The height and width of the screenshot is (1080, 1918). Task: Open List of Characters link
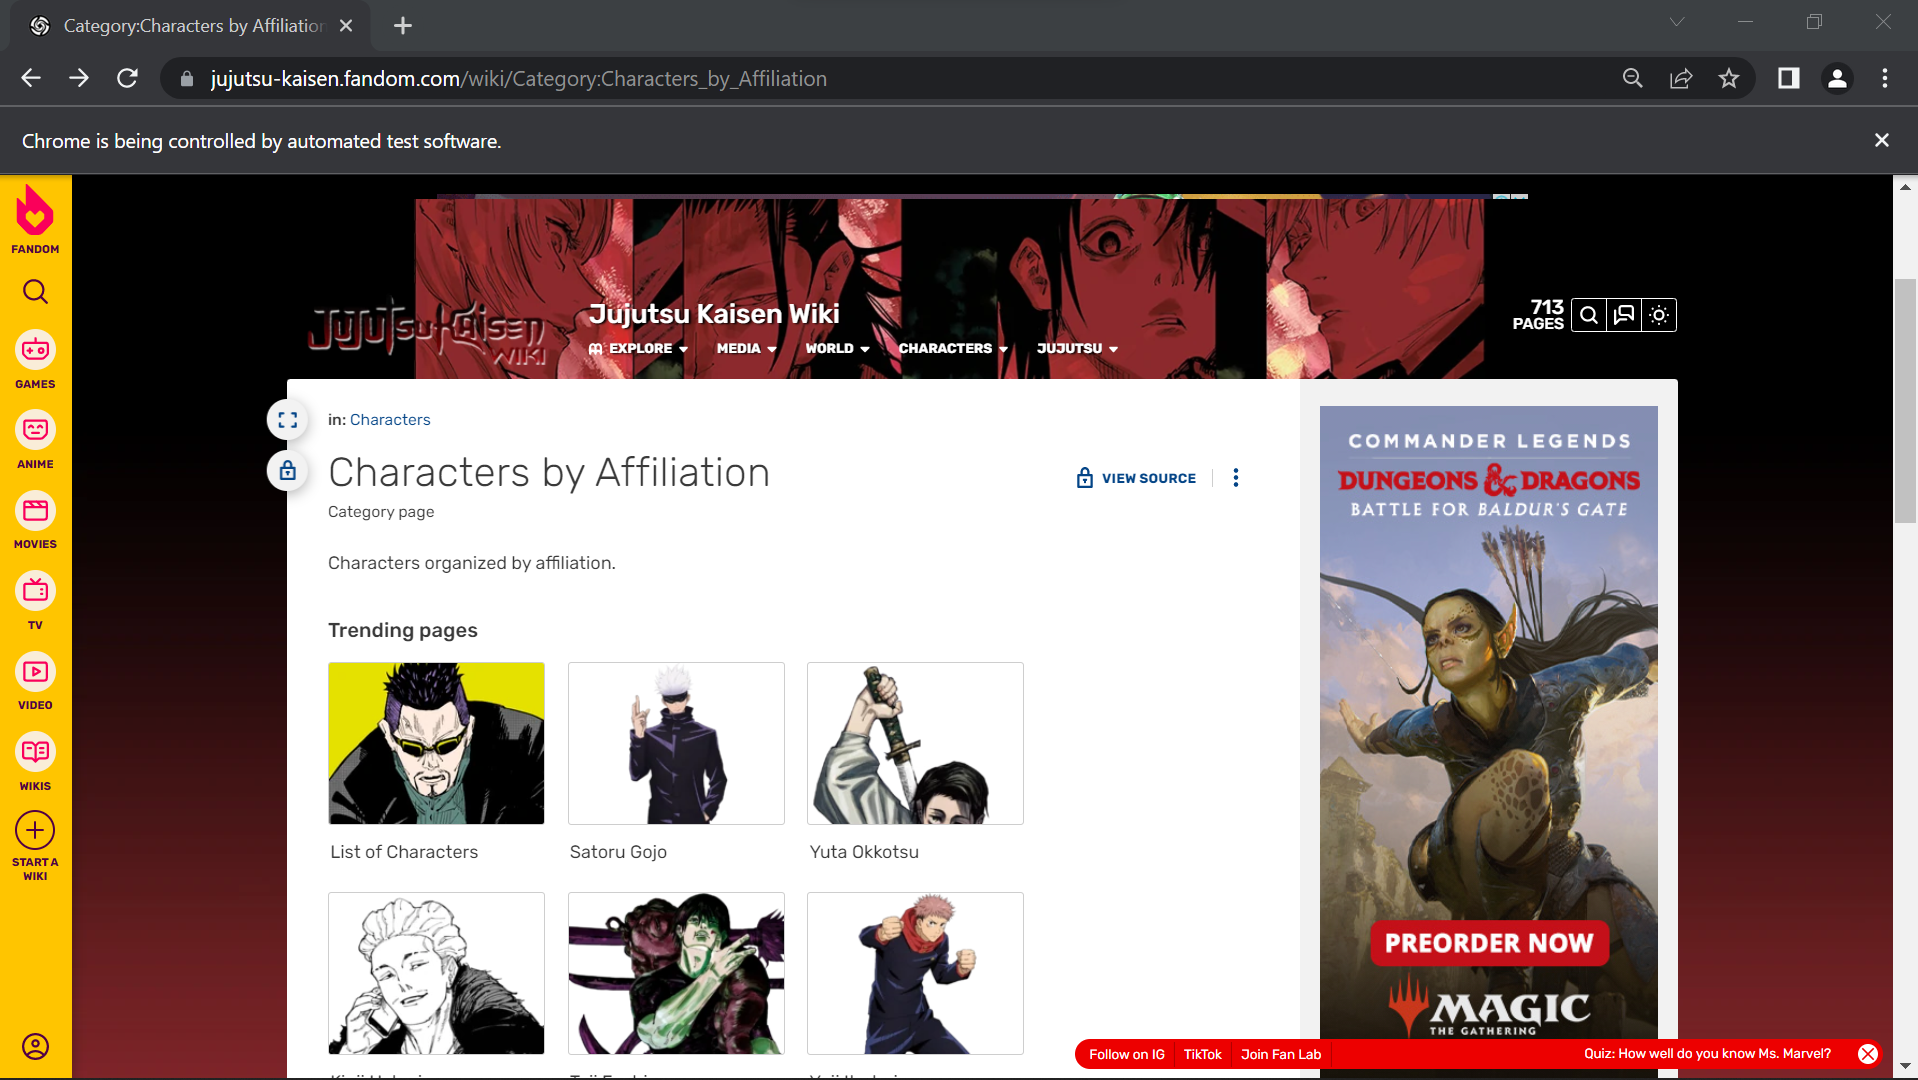pyautogui.click(x=404, y=852)
